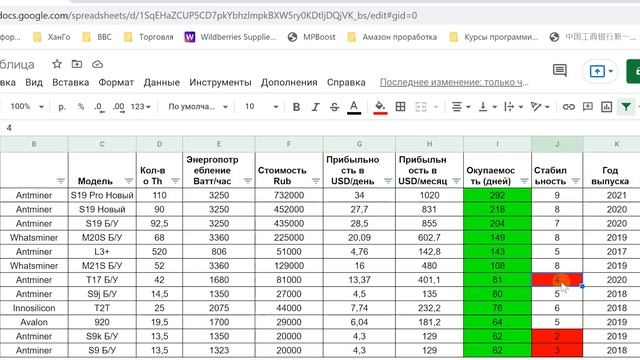
Task: Open the 123 number format dropdown
Action: coord(141,107)
